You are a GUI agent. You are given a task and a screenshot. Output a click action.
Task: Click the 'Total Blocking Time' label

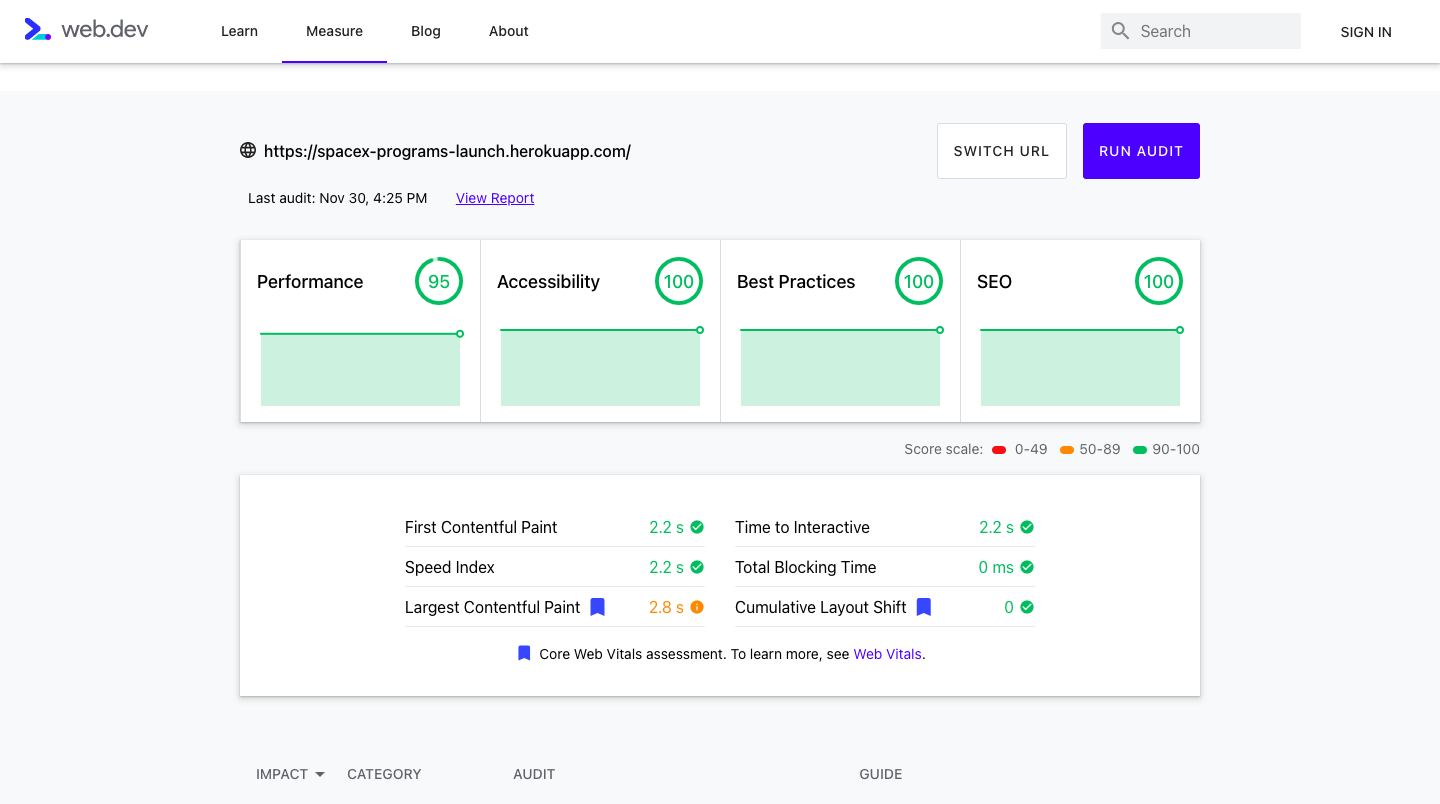(x=806, y=567)
